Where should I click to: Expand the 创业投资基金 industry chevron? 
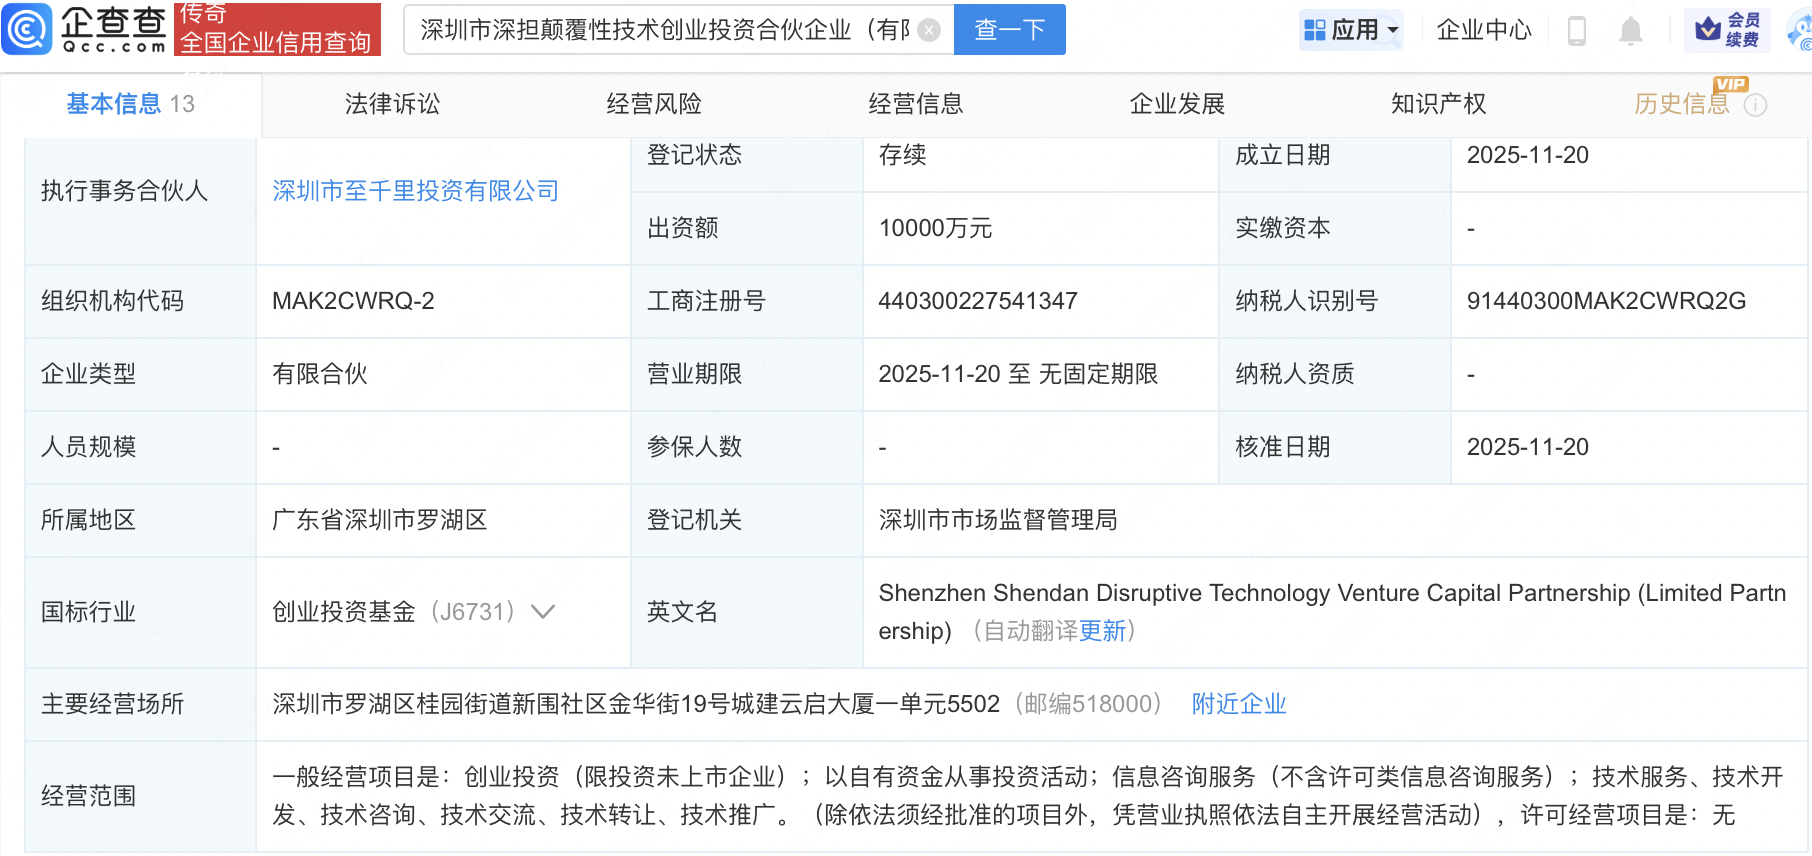pyautogui.click(x=542, y=612)
